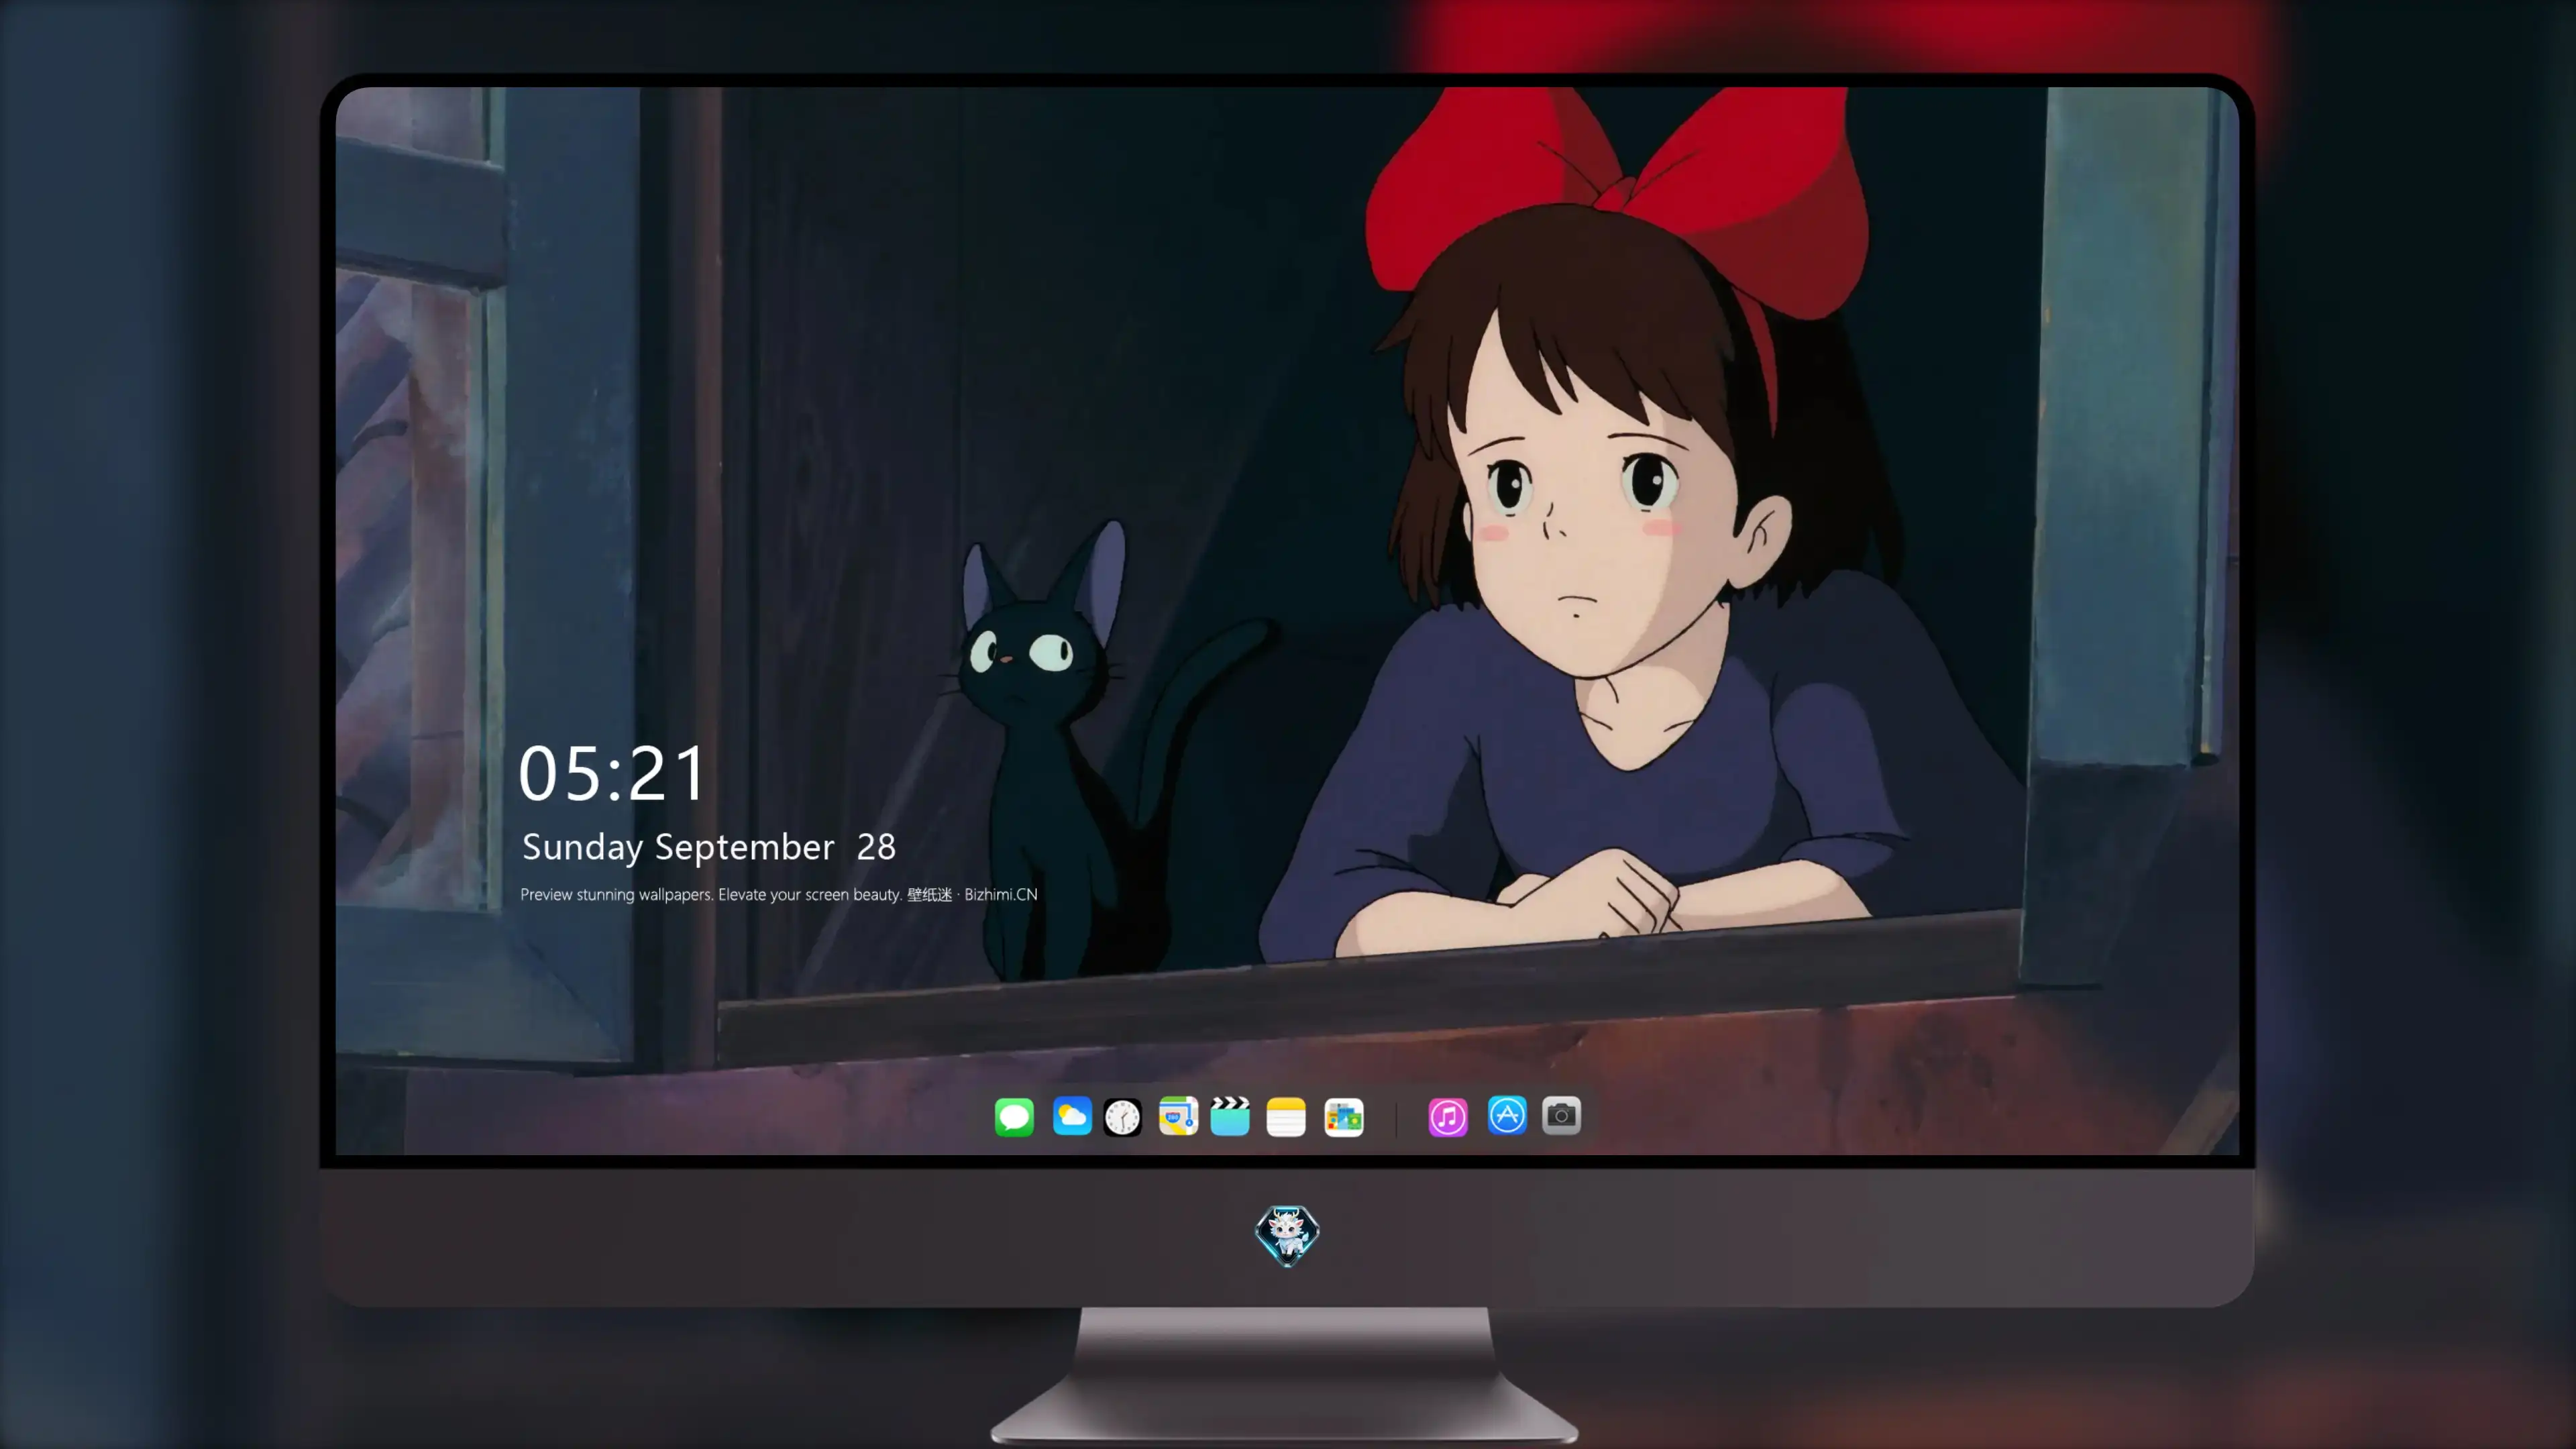Click the 'Preview stunning wallpapers' caption

(779, 894)
